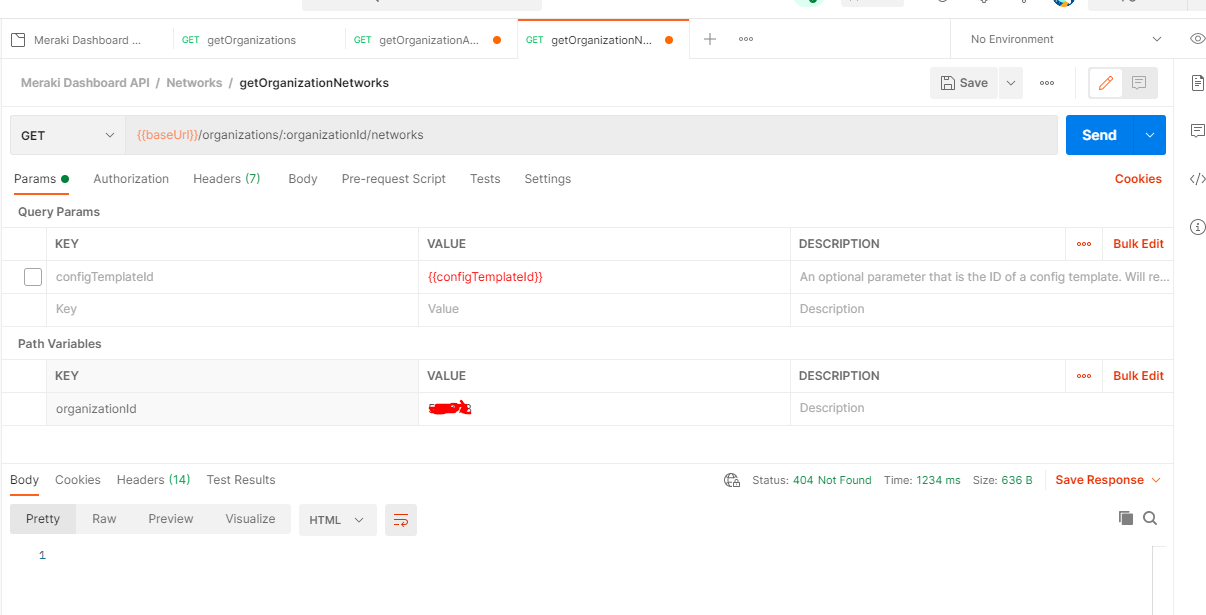The height and width of the screenshot is (615, 1206).
Task: Open the GET method dropdown
Action: 67,135
